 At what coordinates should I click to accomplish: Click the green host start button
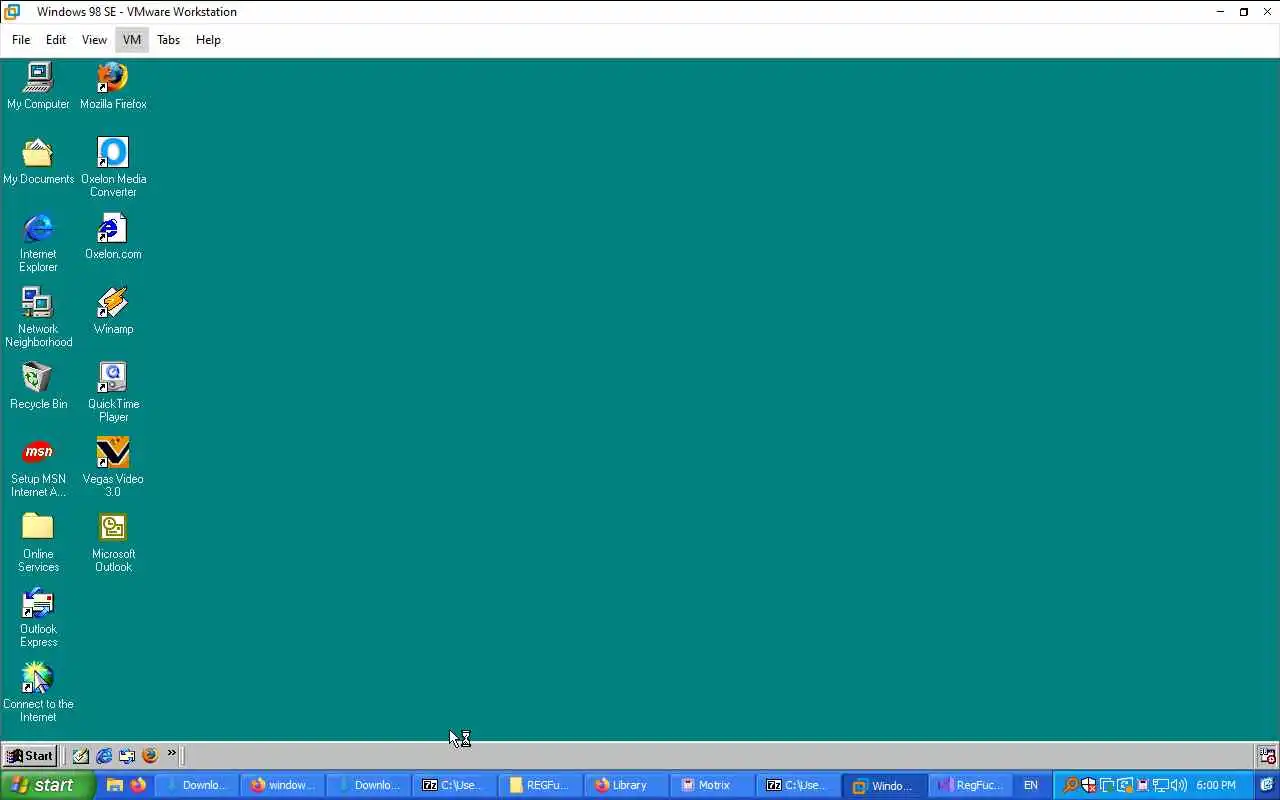[47, 785]
